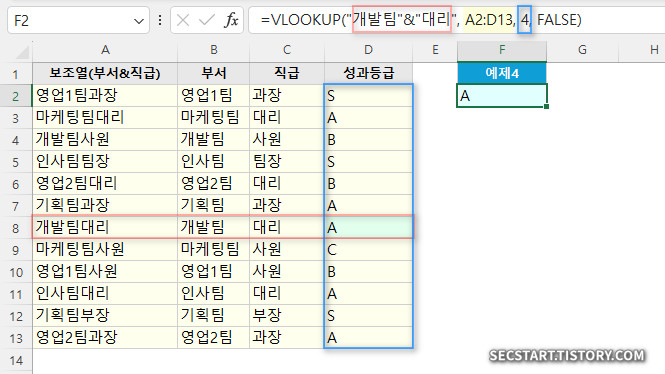
Task: Click cell 영업2팀대리 in column A
Action: [105, 184]
